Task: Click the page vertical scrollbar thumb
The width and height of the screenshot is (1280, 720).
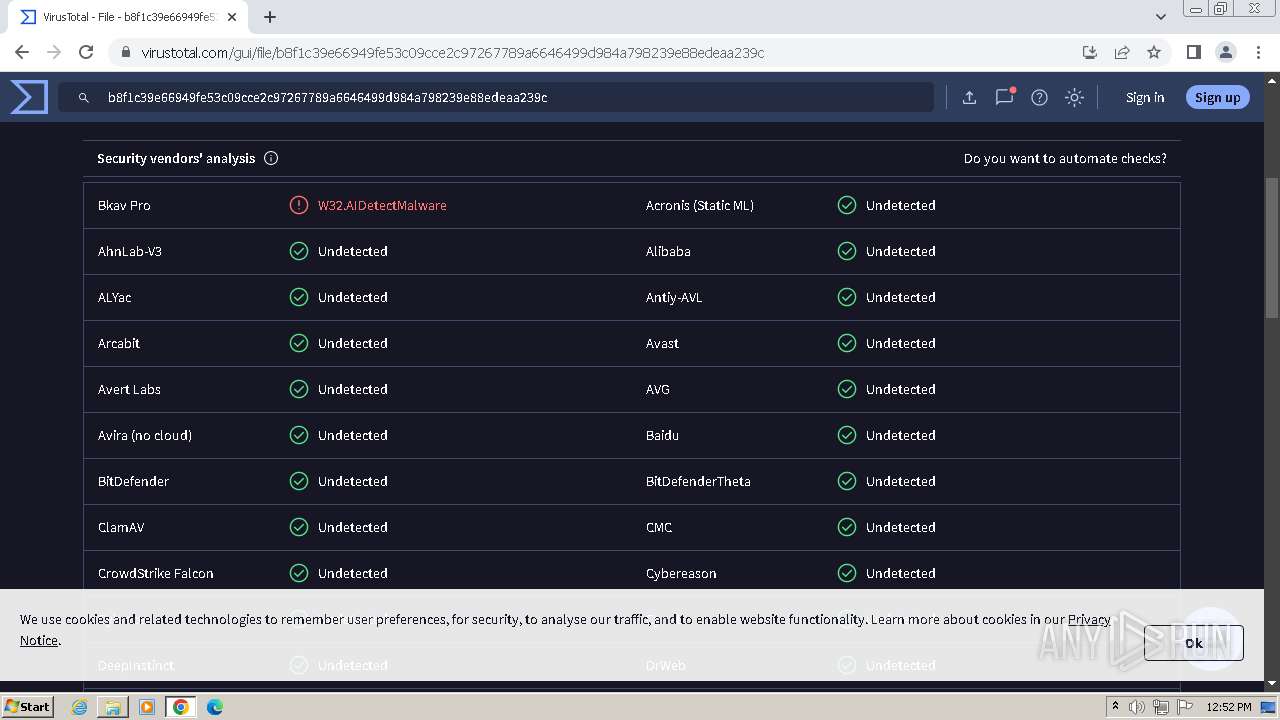Action: tap(1271, 248)
